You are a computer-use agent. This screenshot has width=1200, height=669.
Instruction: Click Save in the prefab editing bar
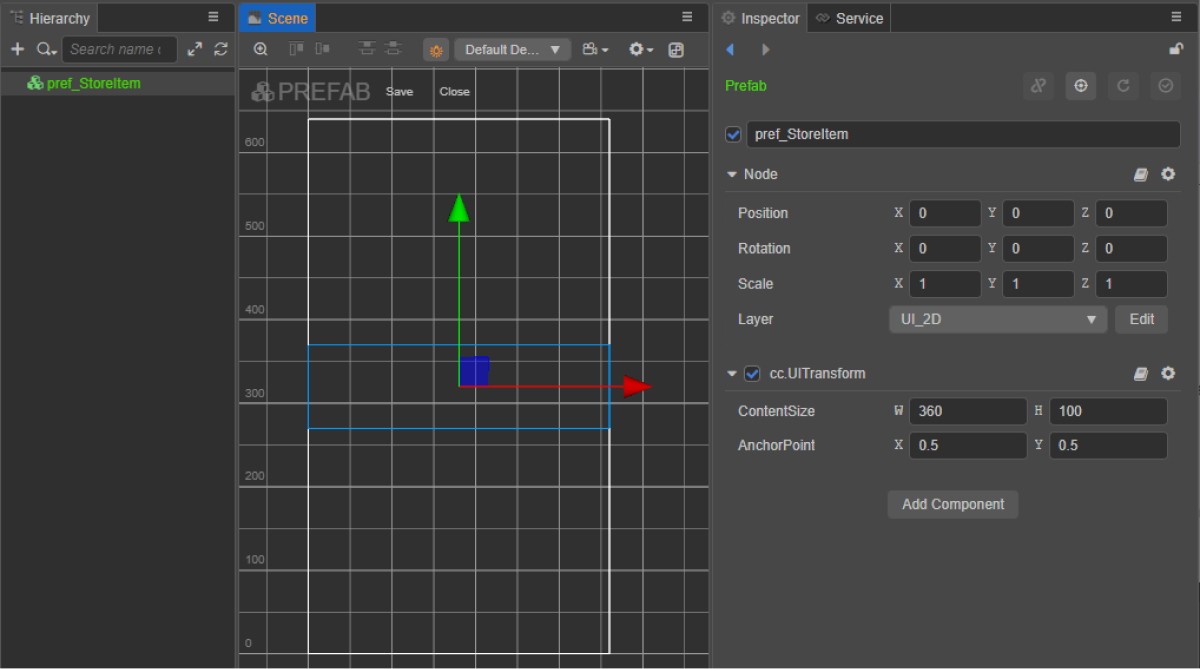coord(399,91)
